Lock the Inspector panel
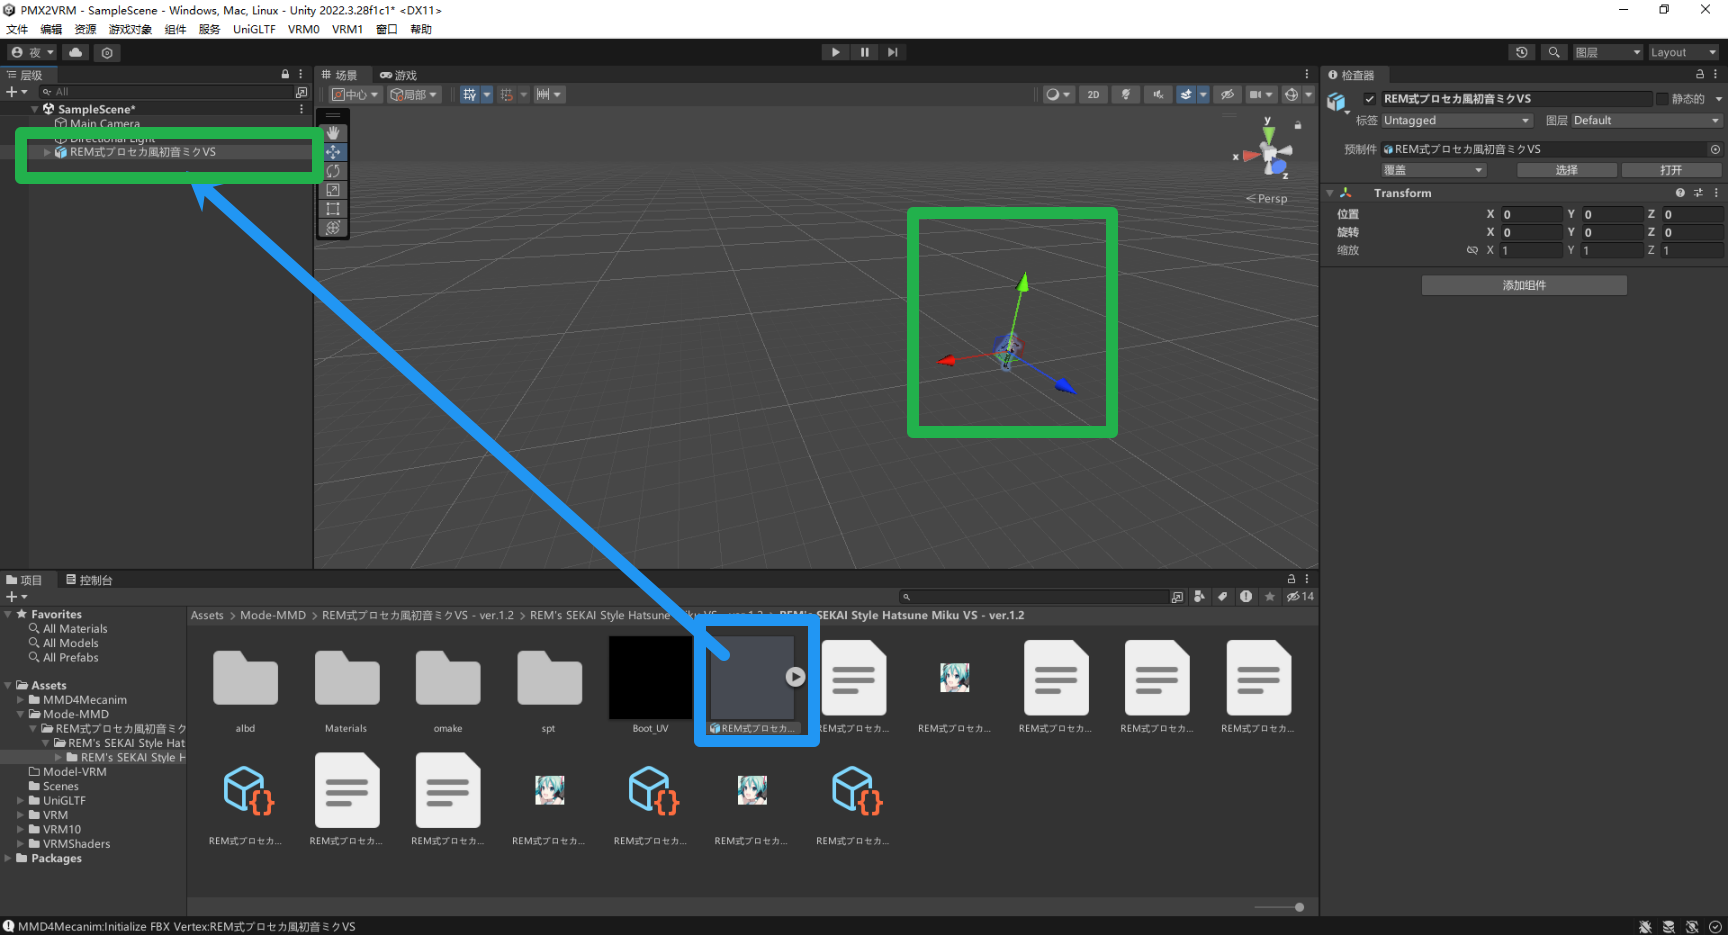1728x935 pixels. pos(1700,74)
